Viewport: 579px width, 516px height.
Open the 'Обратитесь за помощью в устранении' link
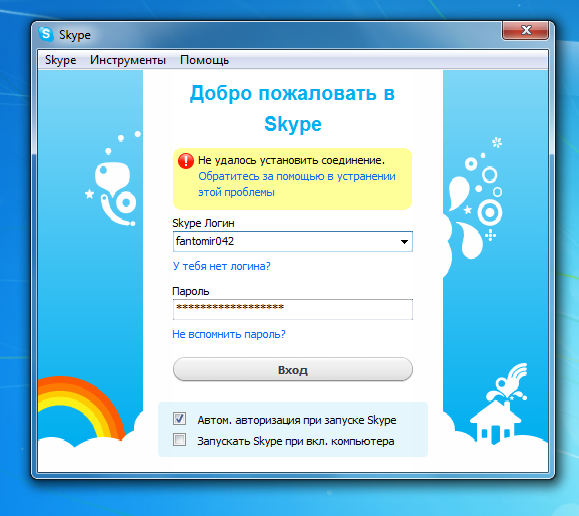click(297, 184)
